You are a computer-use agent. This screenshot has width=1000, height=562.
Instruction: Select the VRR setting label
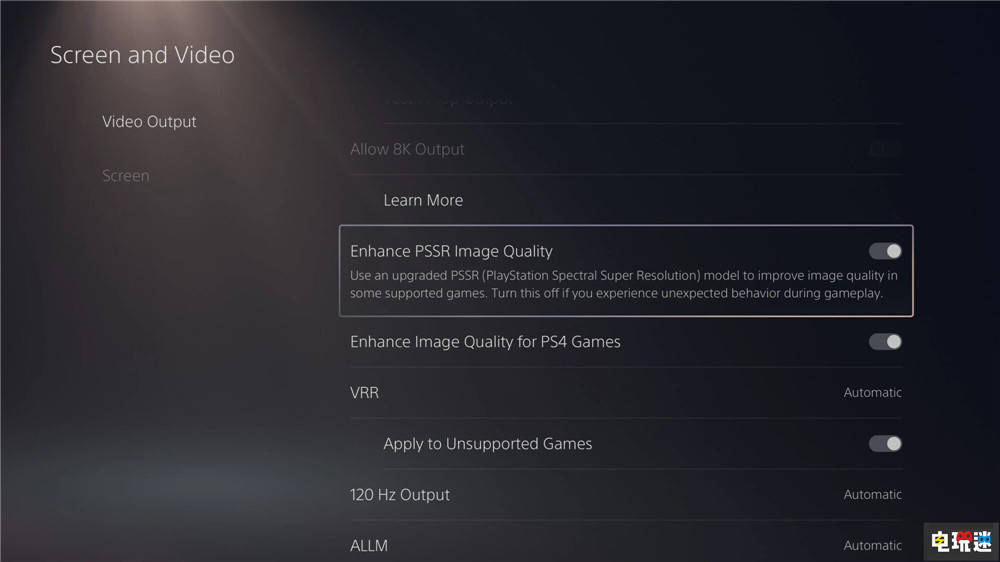coord(364,392)
